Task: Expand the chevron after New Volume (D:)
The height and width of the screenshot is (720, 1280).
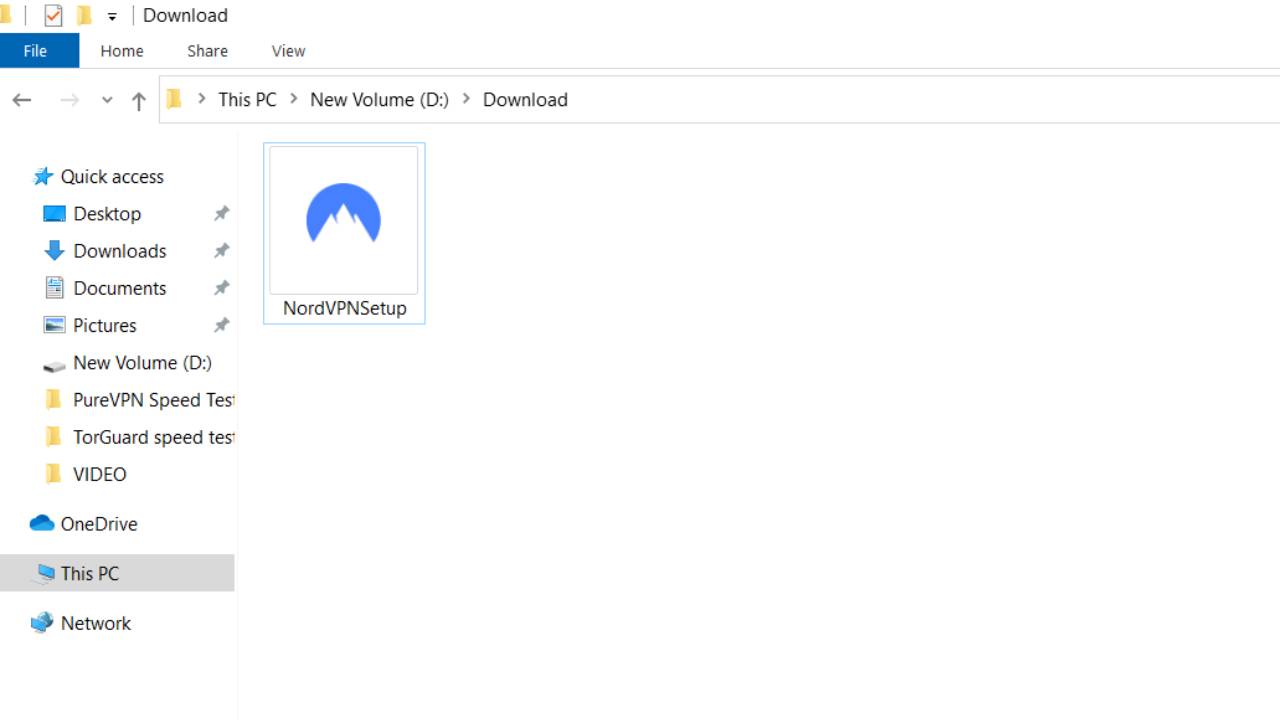Action: point(466,99)
